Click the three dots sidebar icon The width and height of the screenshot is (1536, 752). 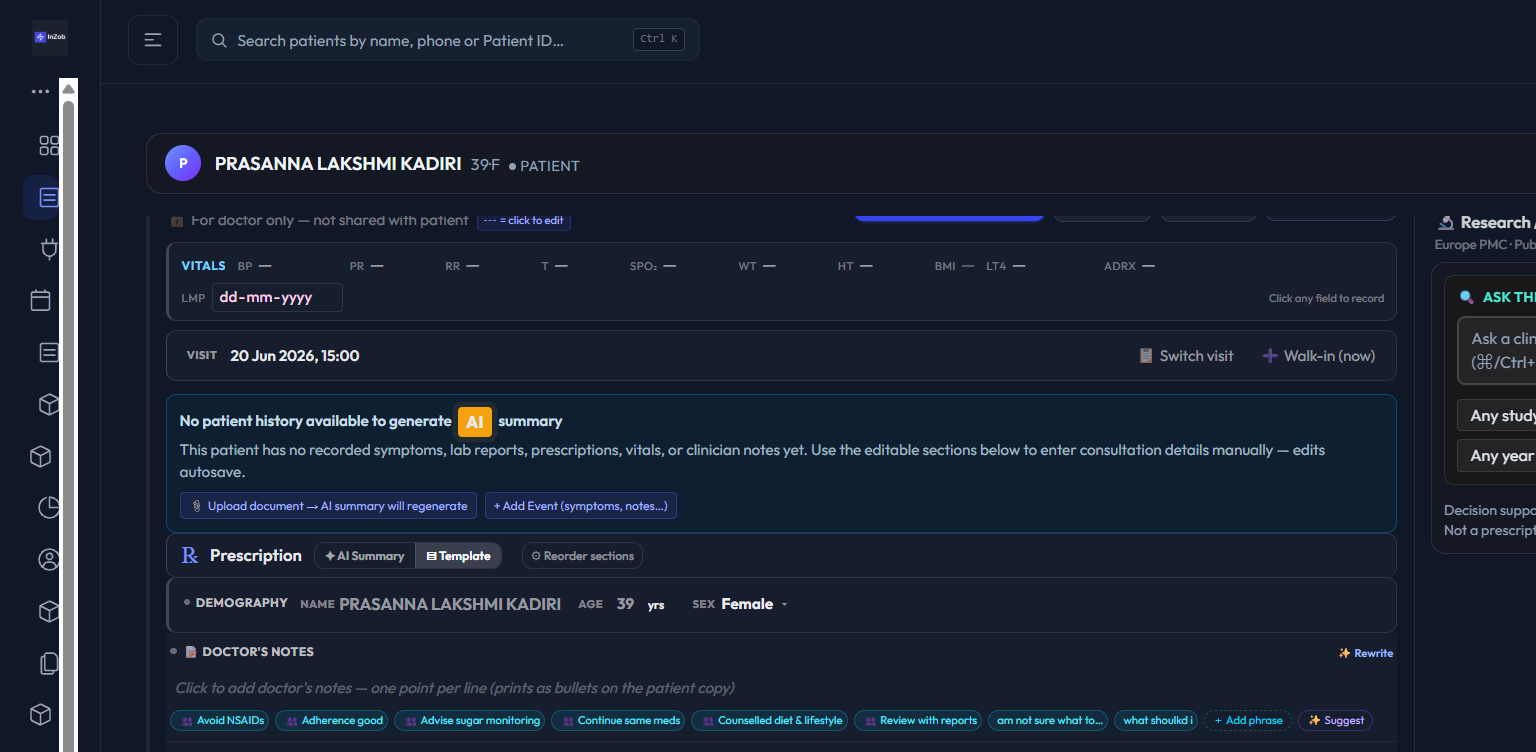coord(40,91)
